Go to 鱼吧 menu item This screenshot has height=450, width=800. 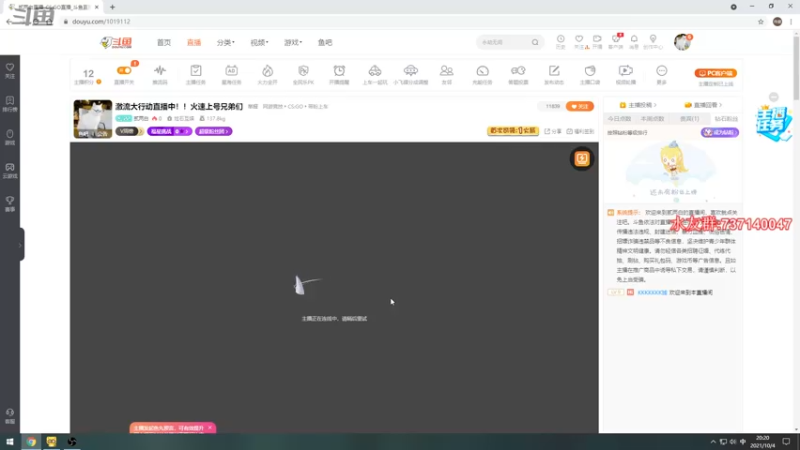[325, 42]
